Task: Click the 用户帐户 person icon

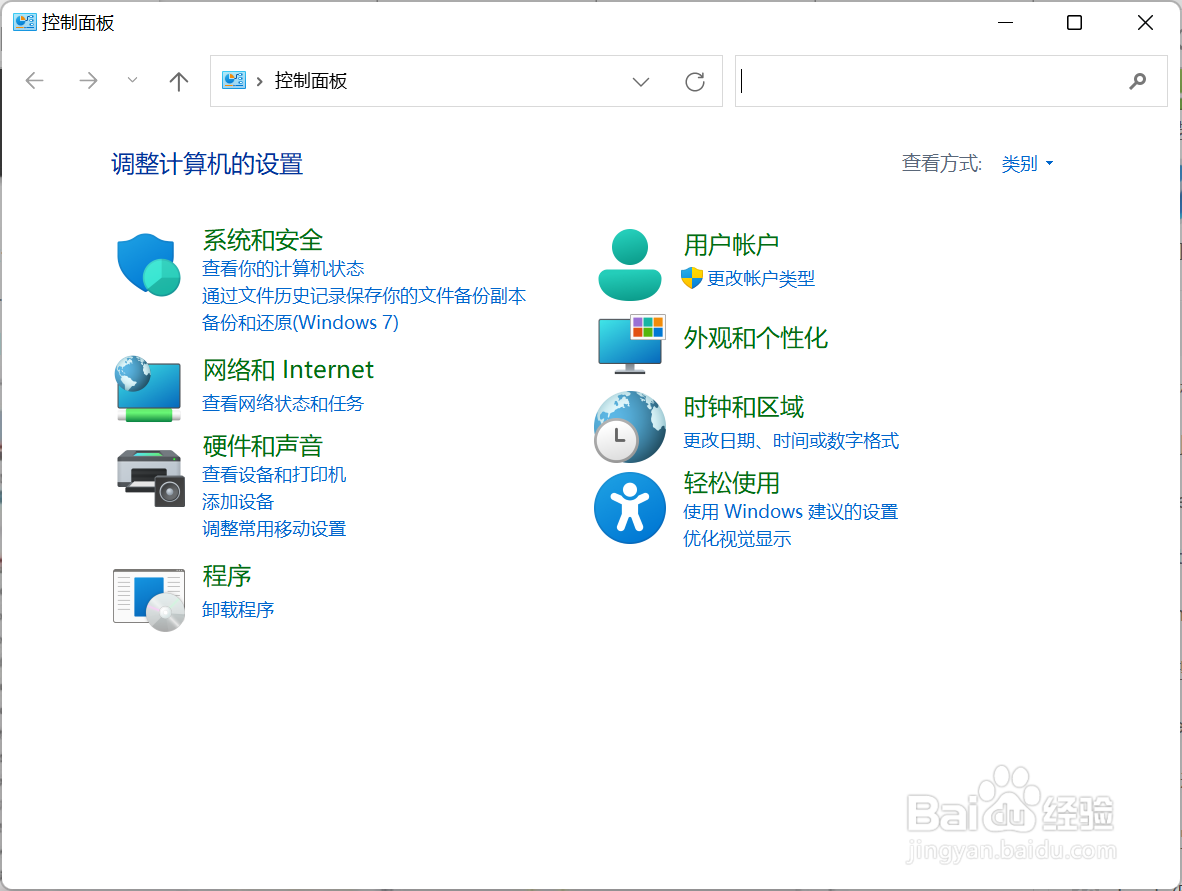Action: click(x=629, y=264)
